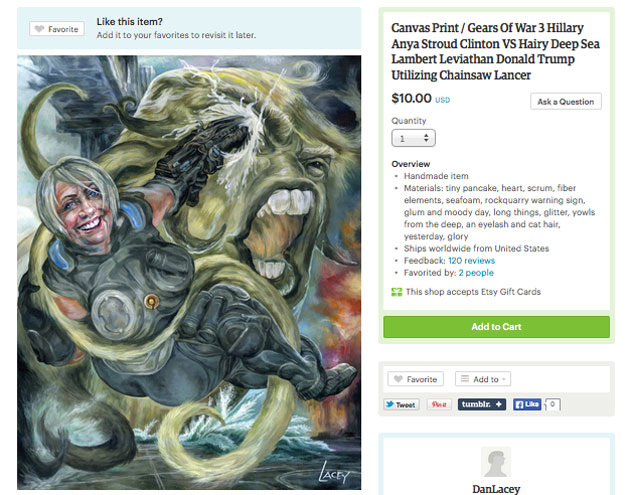This screenshot has height=495, width=630.
Task: Click the USD currency label
Action: [443, 100]
